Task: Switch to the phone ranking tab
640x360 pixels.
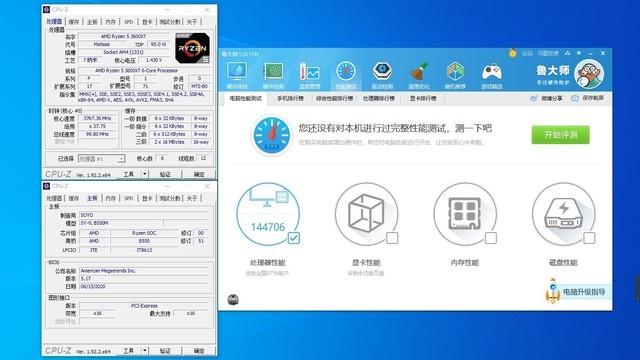Action: [x=290, y=98]
